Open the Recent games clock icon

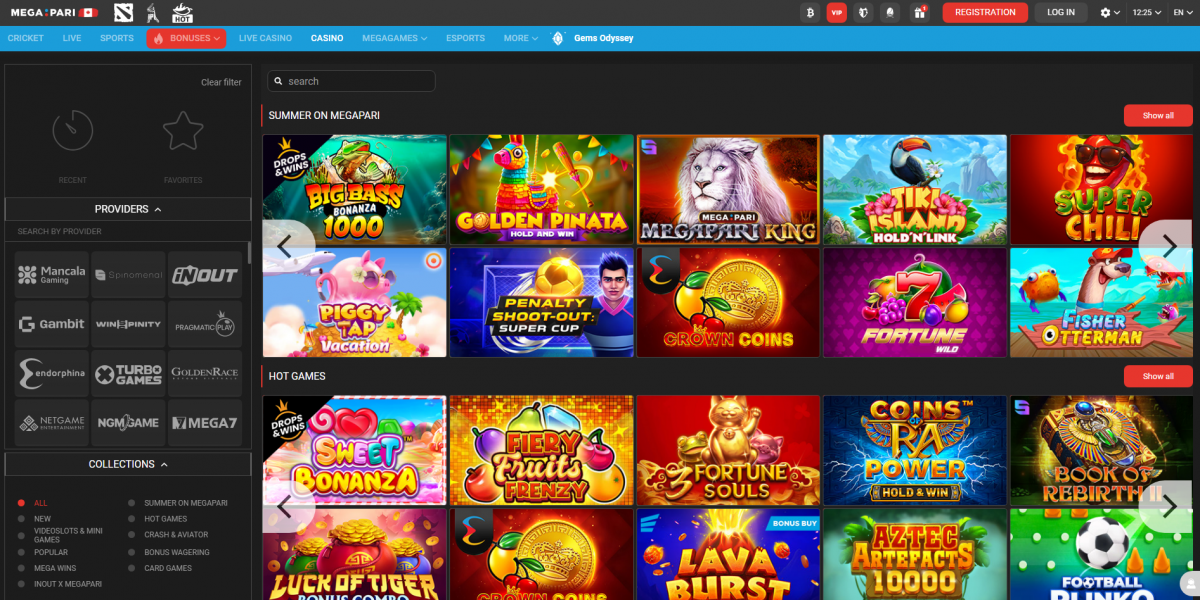[73, 131]
